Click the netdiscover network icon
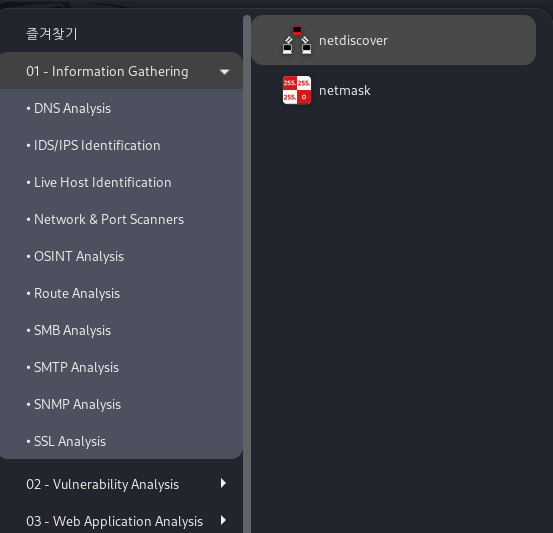 point(297,40)
